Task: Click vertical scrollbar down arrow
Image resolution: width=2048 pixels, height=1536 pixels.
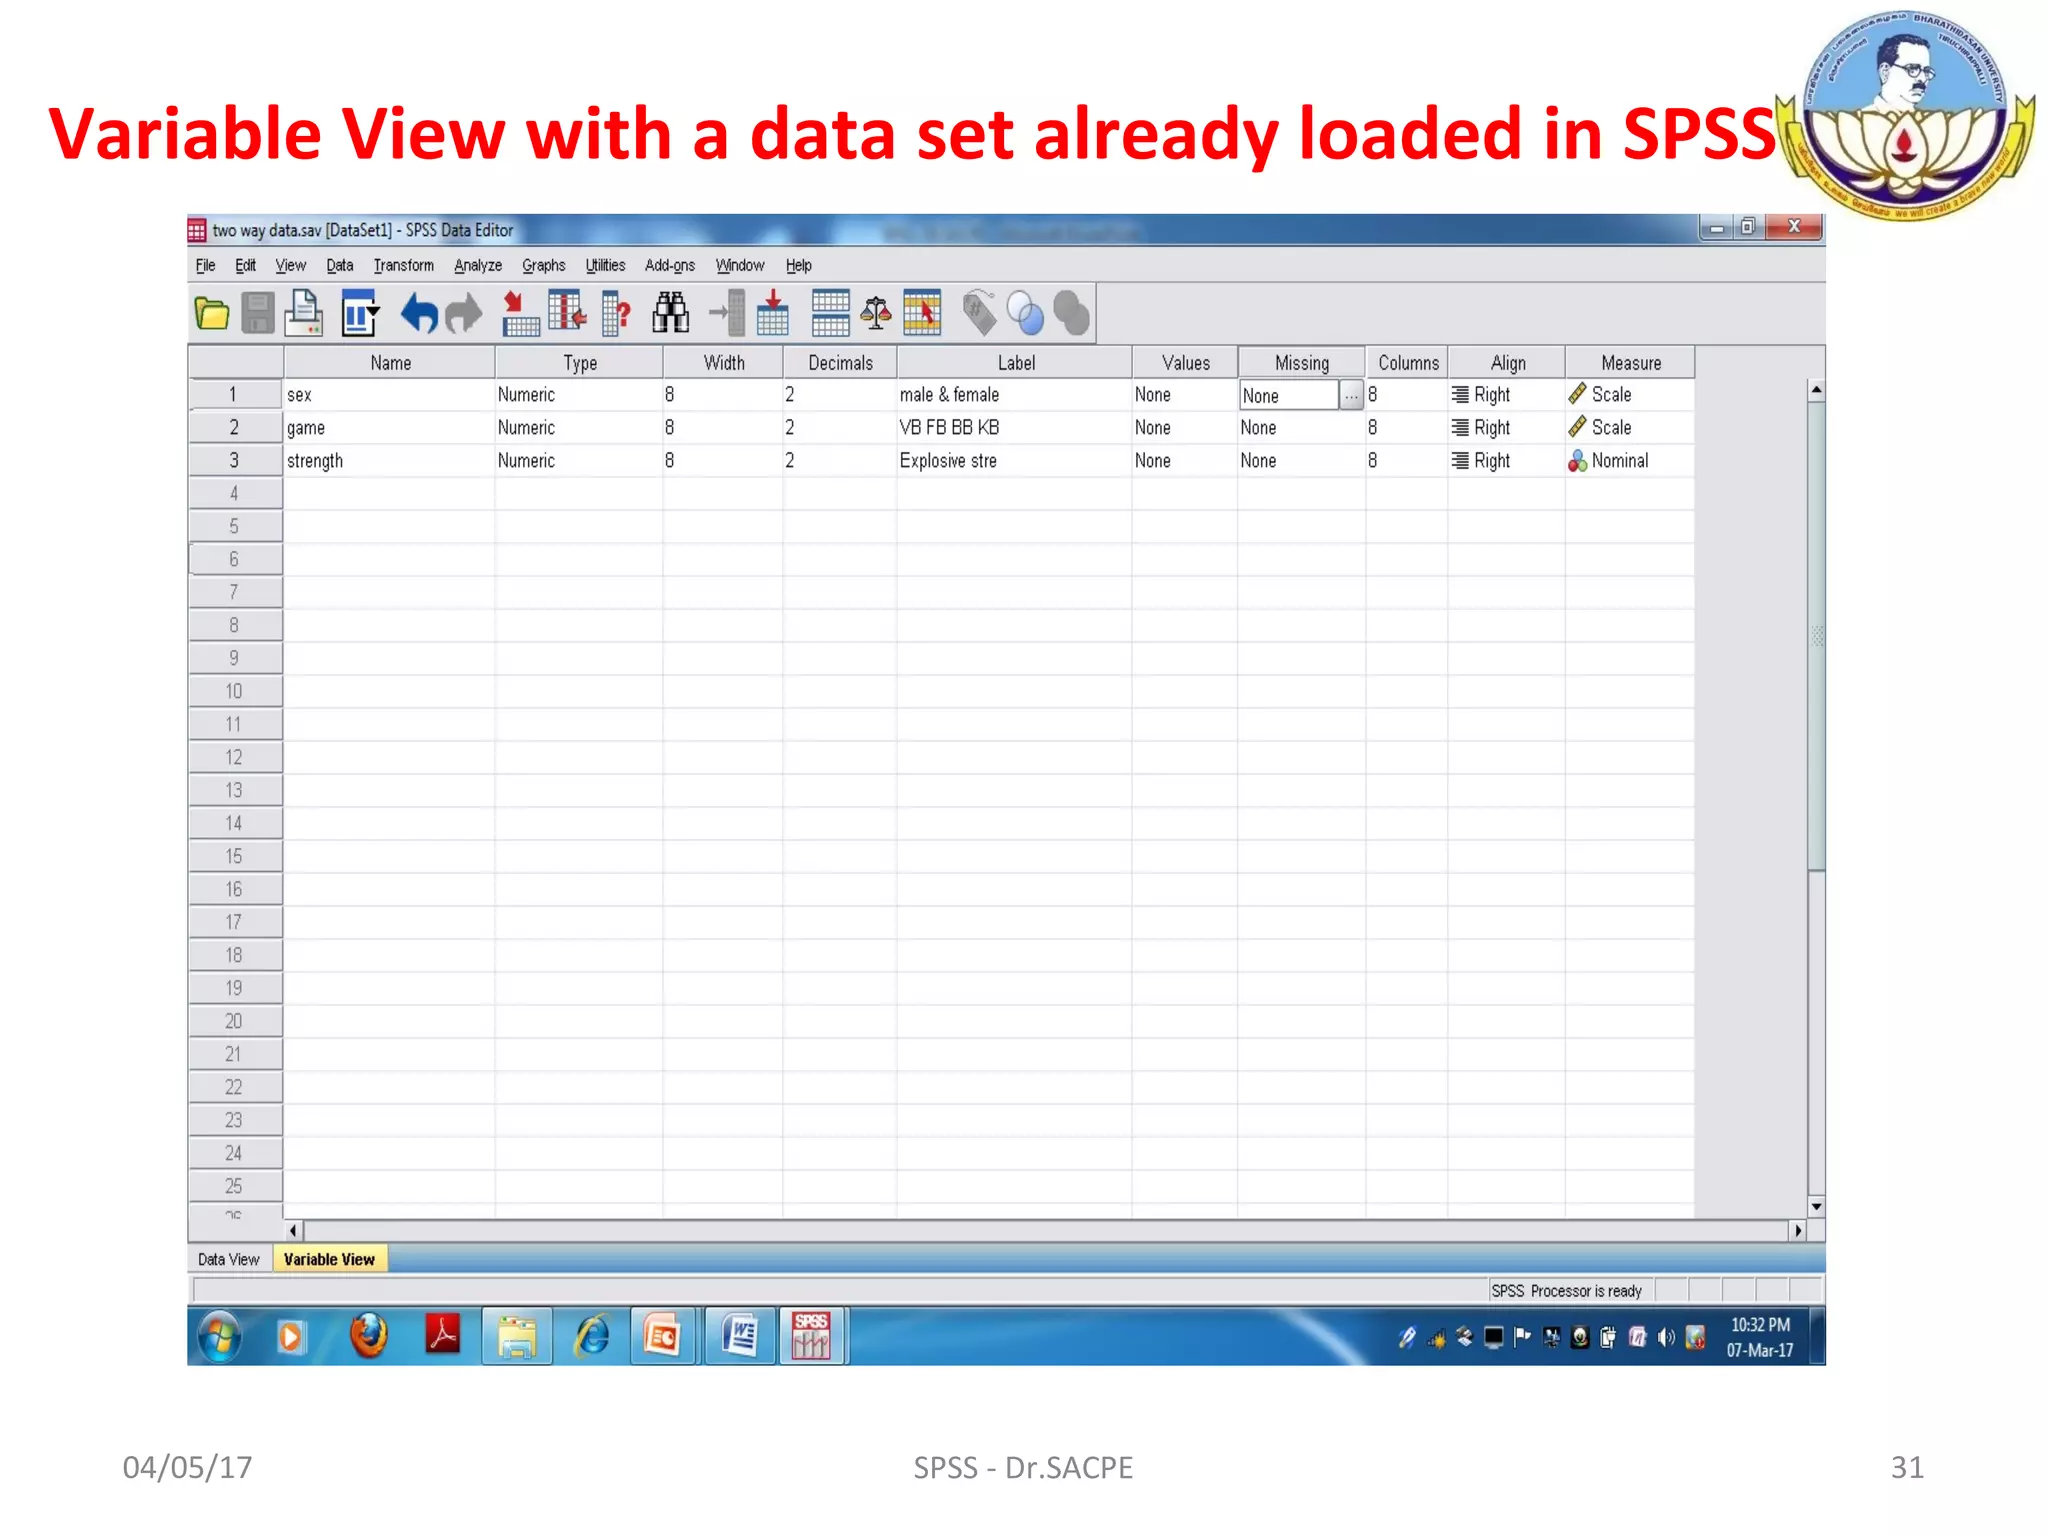Action: coord(1816,1206)
